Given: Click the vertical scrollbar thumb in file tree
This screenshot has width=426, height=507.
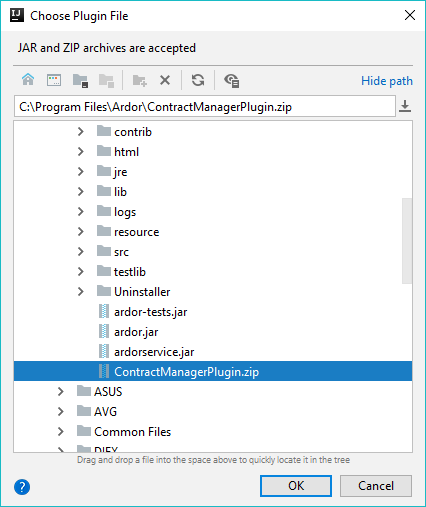Looking at the screenshot, I should tap(407, 241).
